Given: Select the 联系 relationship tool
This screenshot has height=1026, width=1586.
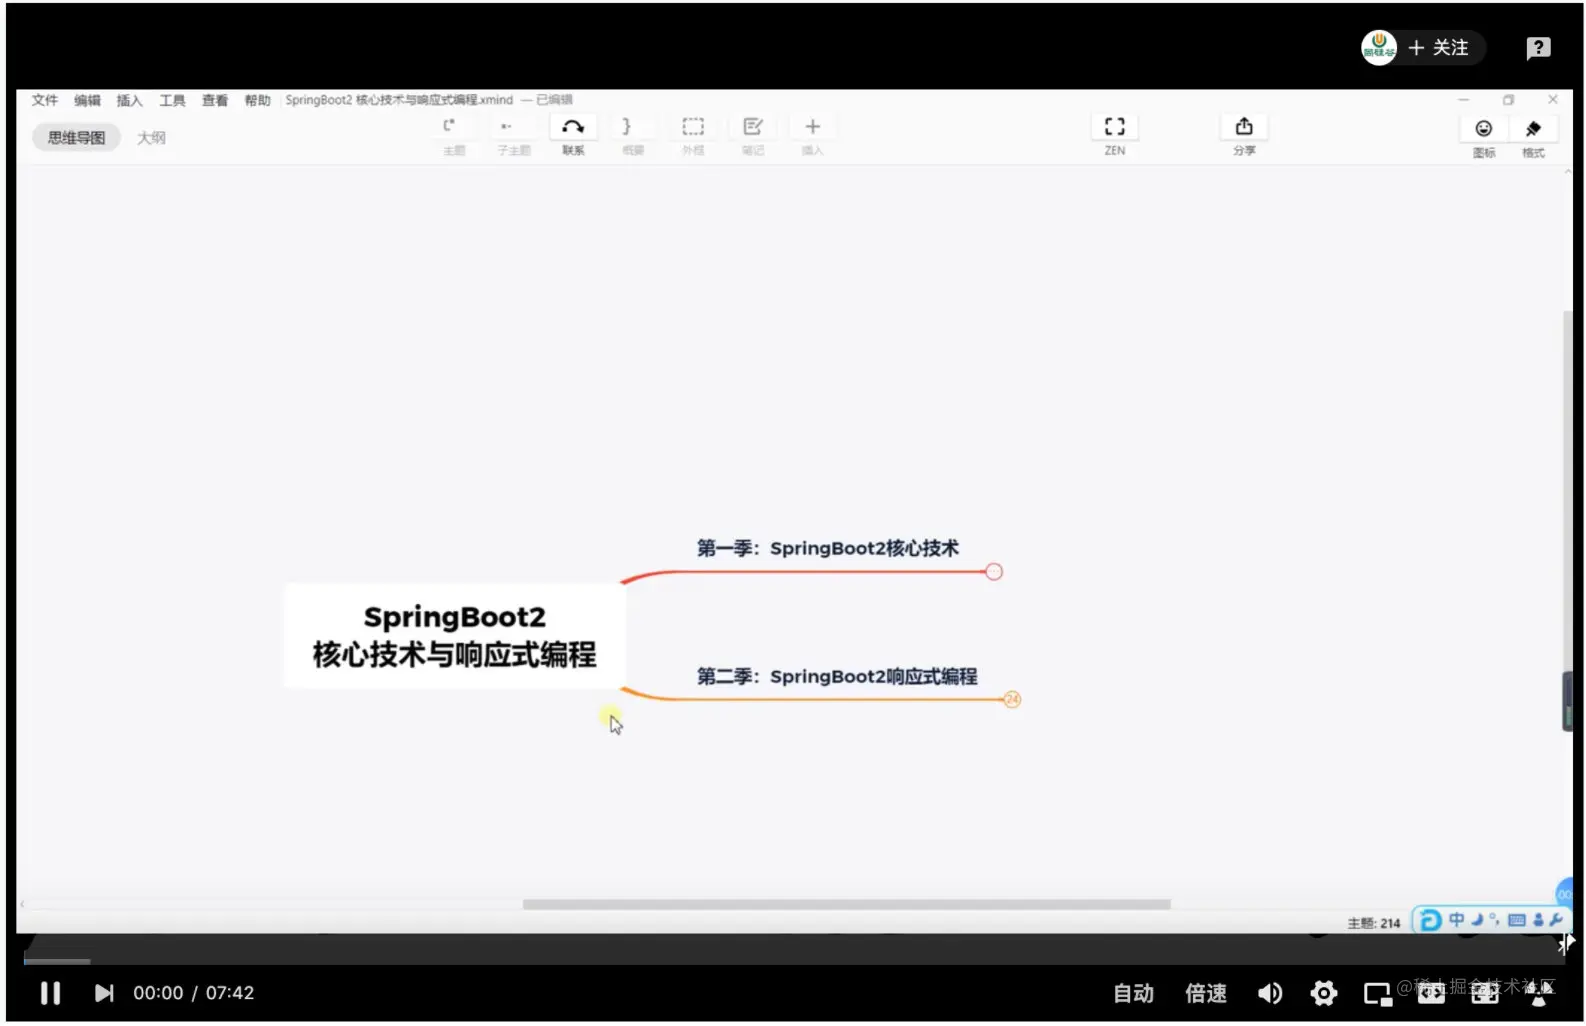Looking at the screenshot, I should coord(573,135).
